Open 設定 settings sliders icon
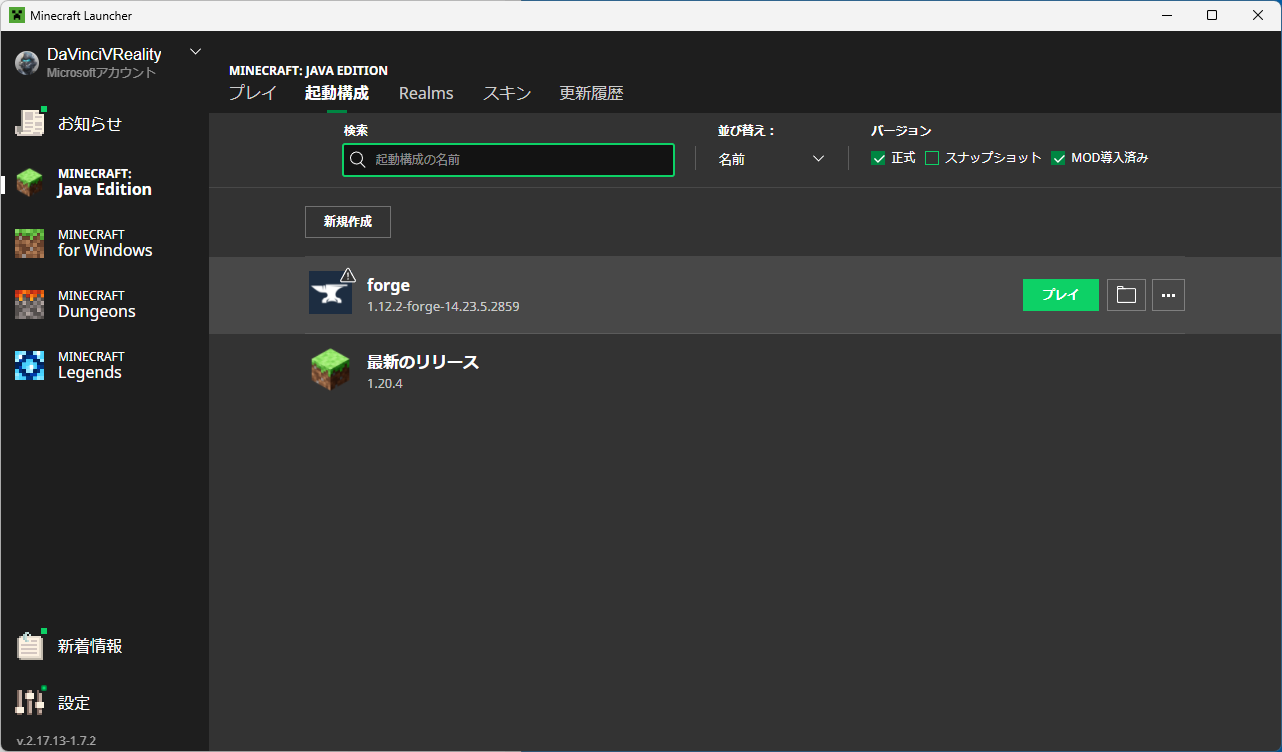Viewport: 1282px width, 752px height. tap(31, 702)
